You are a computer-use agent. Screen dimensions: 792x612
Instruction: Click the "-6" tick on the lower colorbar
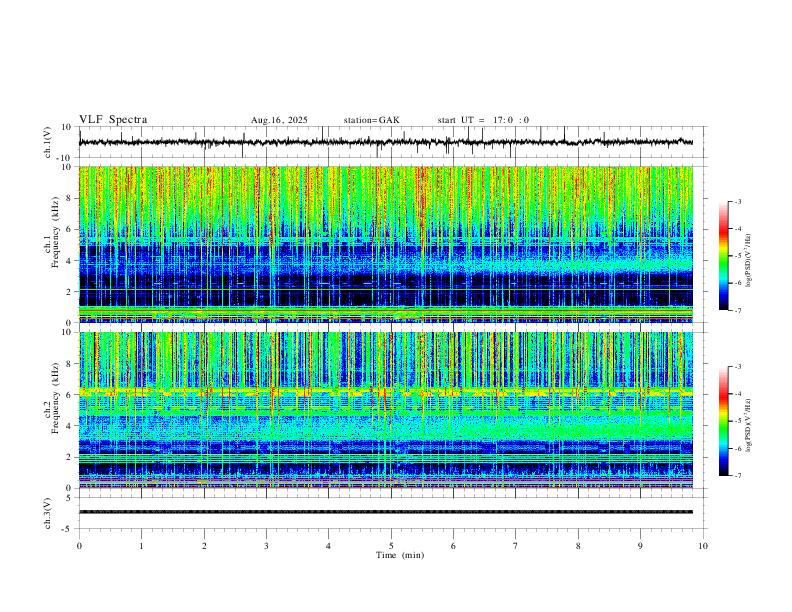tap(737, 448)
